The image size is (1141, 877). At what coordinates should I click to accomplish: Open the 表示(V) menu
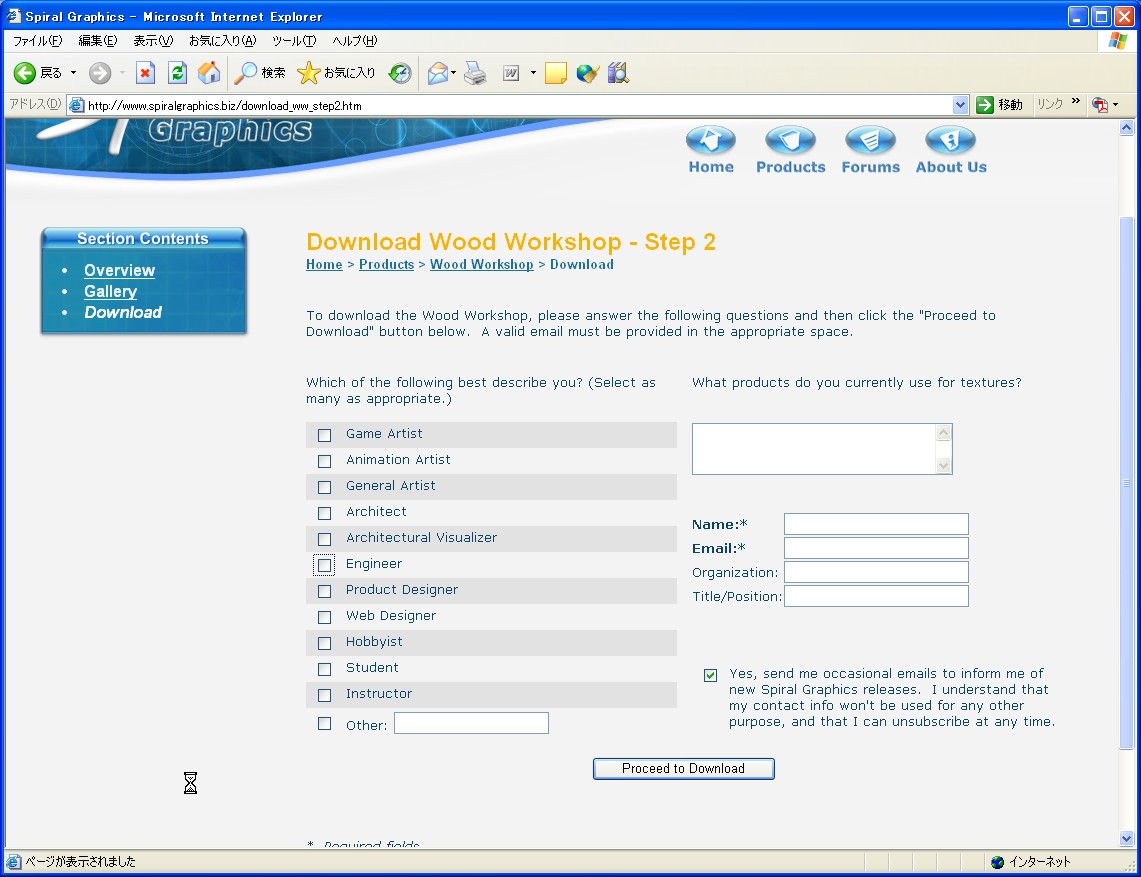(153, 41)
